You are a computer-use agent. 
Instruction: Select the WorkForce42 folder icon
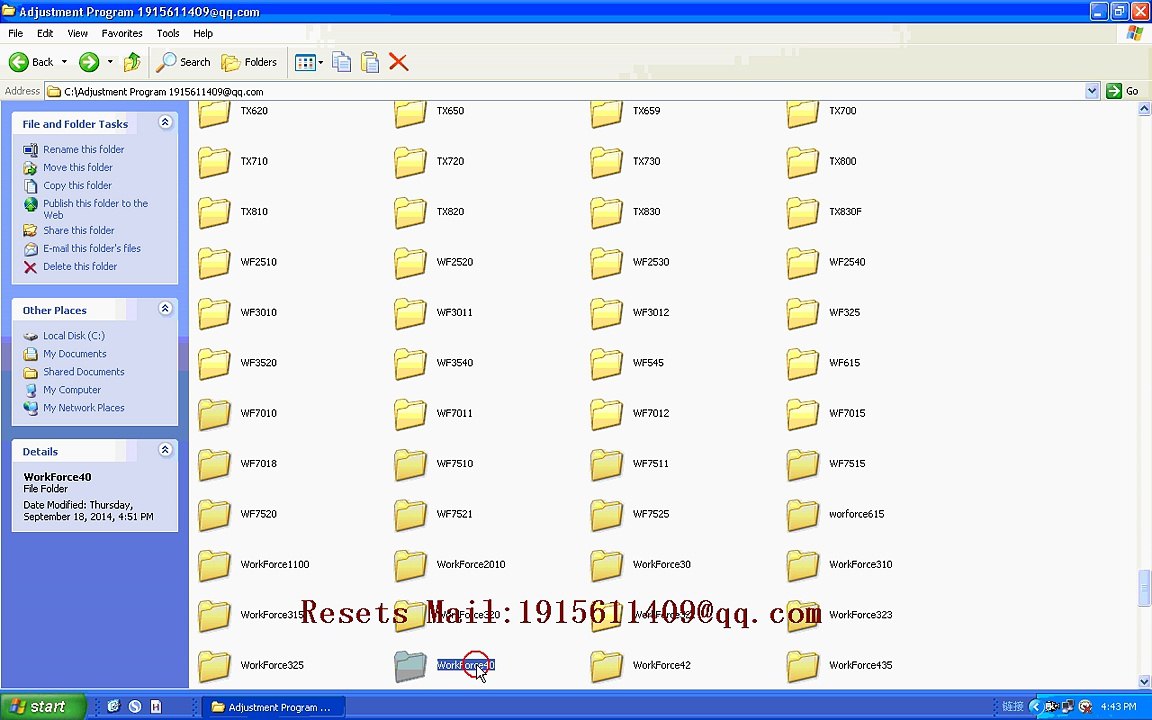click(x=607, y=666)
